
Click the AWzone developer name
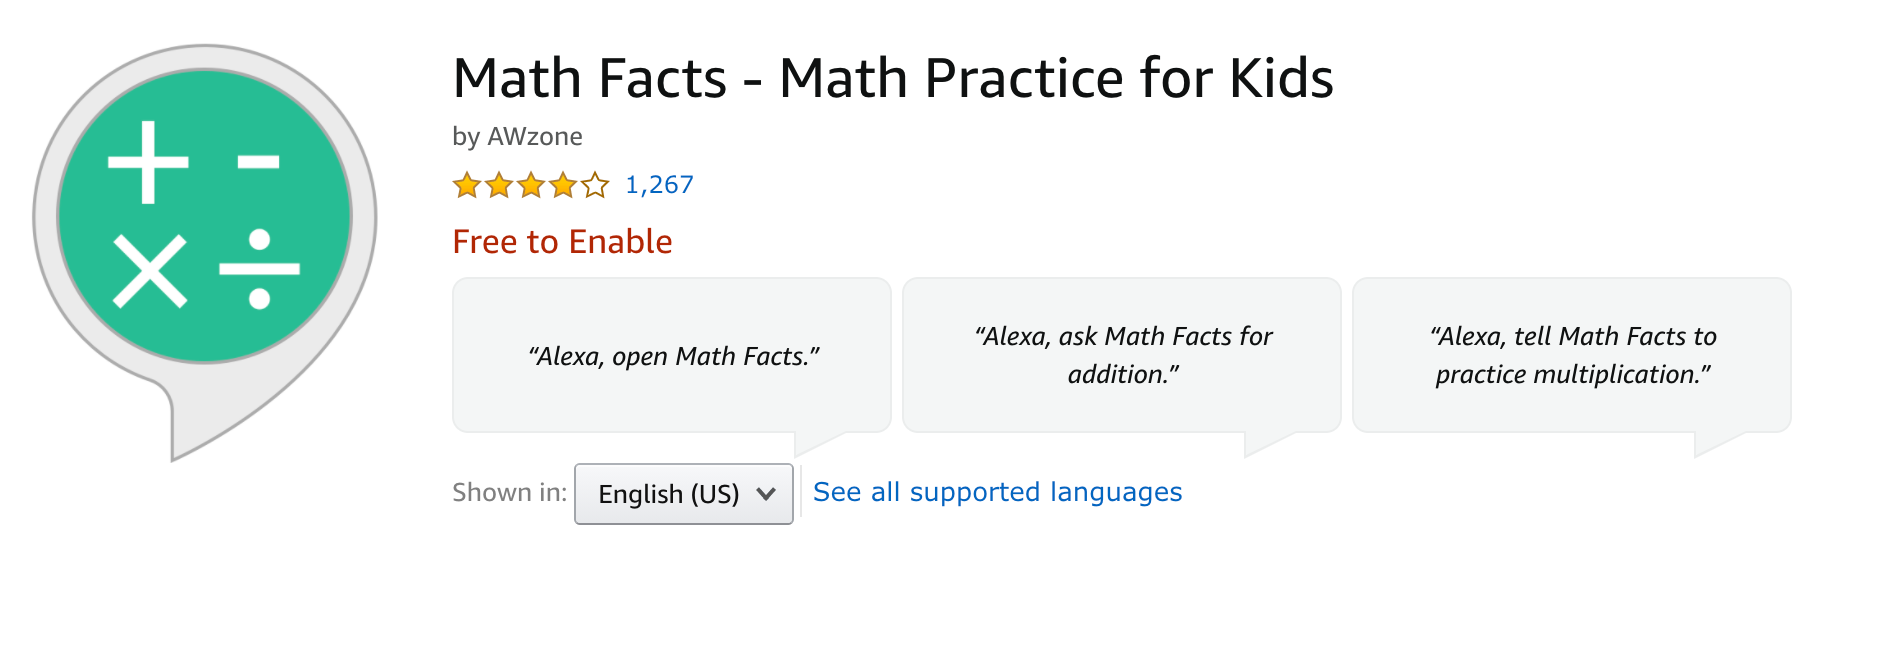(534, 136)
